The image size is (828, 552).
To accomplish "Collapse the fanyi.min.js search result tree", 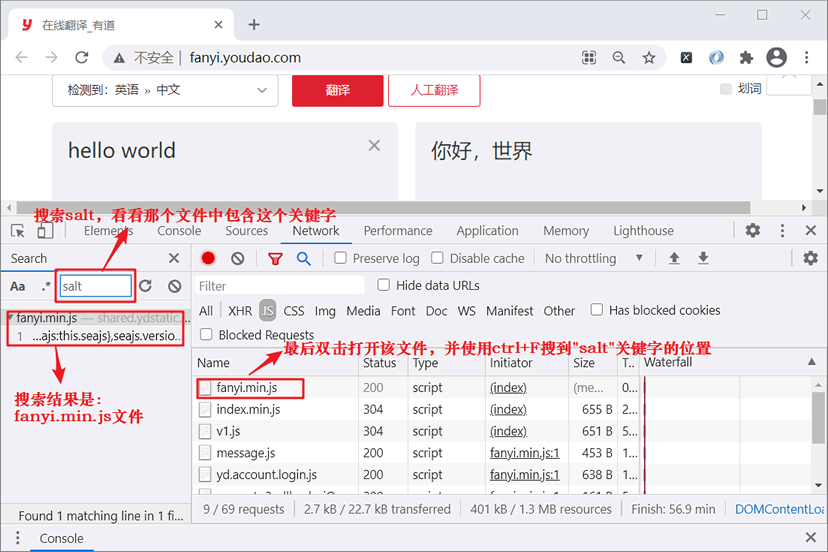I will [x=10, y=317].
